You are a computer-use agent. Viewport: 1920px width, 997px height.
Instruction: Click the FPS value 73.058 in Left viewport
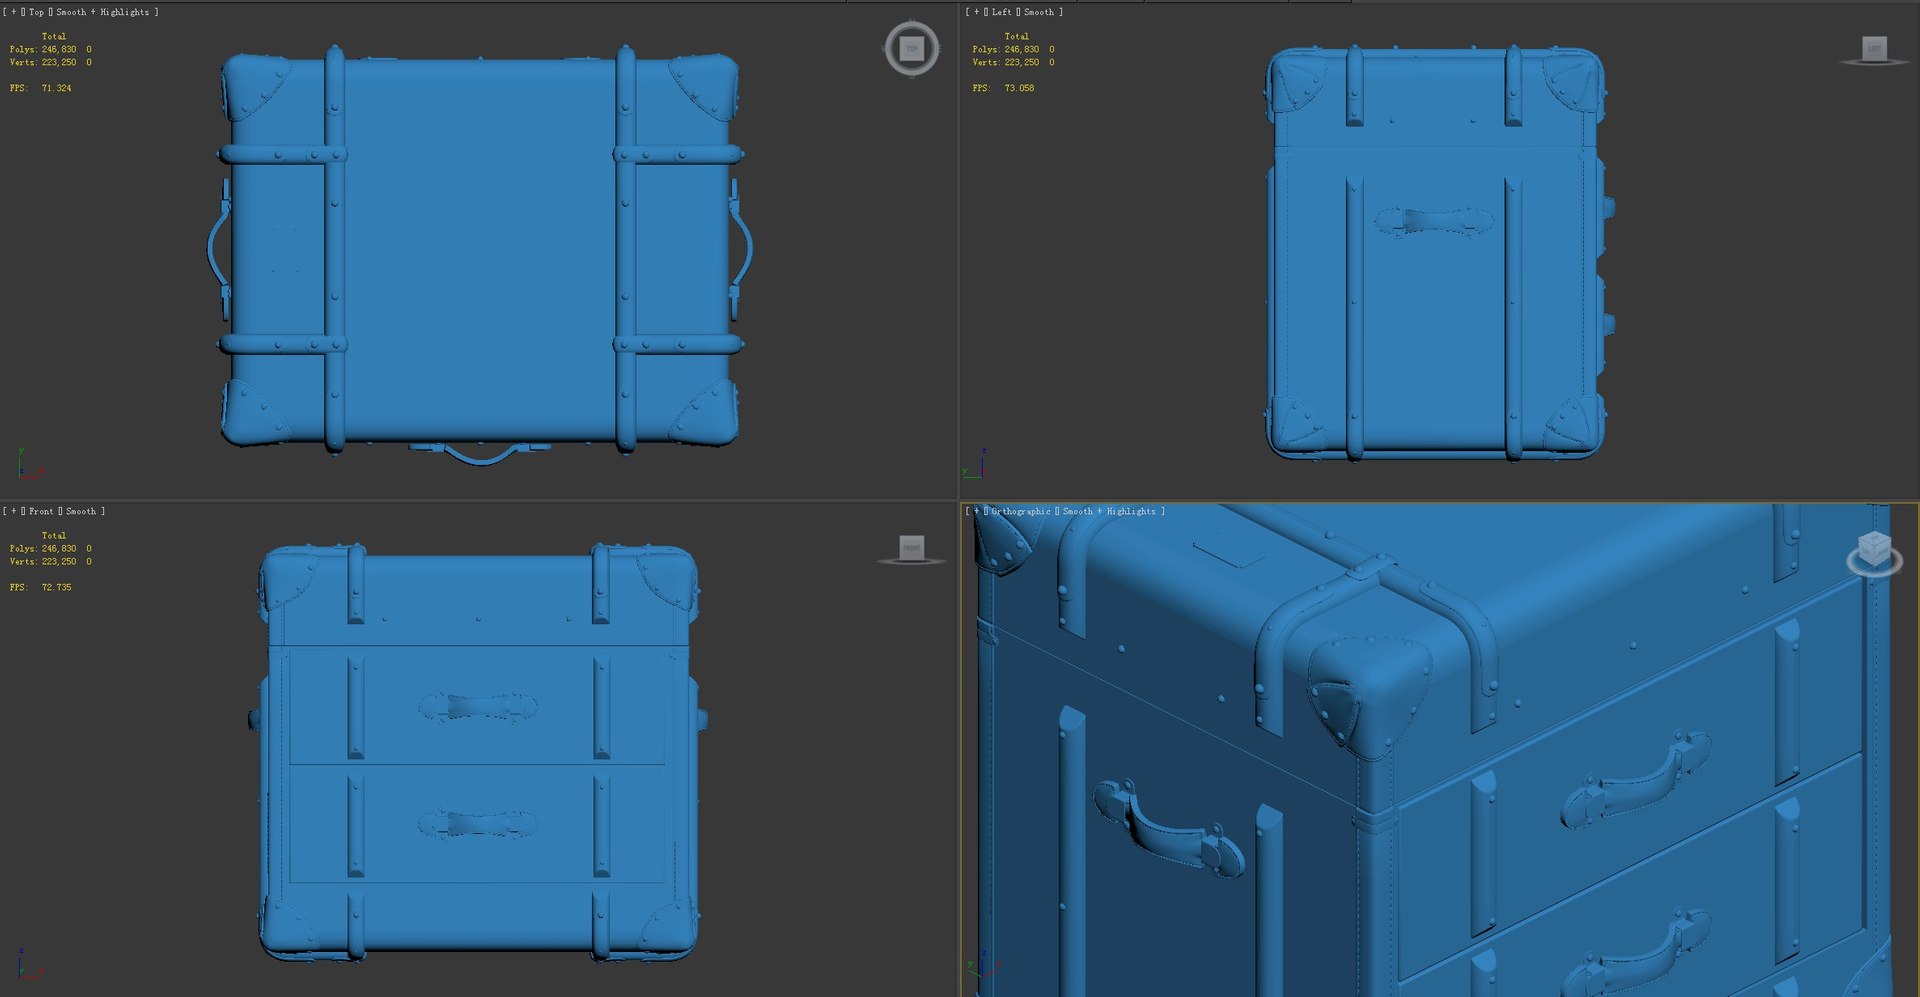coord(1019,88)
